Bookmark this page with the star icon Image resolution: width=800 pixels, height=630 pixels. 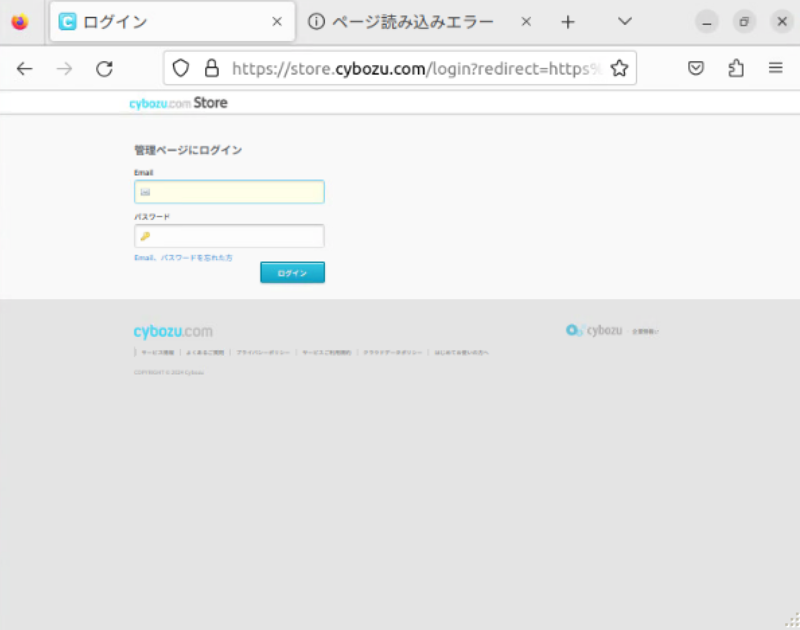tap(619, 68)
